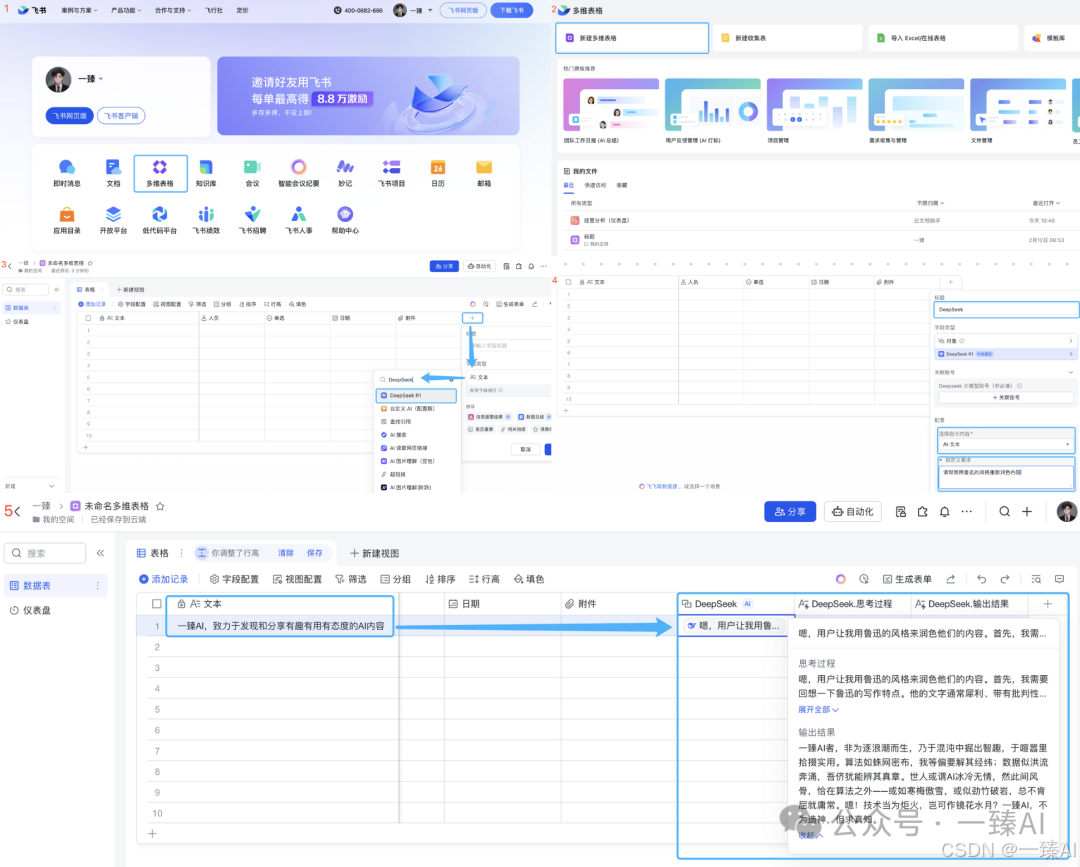Click the 下载飞书 button
The height and width of the screenshot is (867, 1080).
click(x=512, y=10)
